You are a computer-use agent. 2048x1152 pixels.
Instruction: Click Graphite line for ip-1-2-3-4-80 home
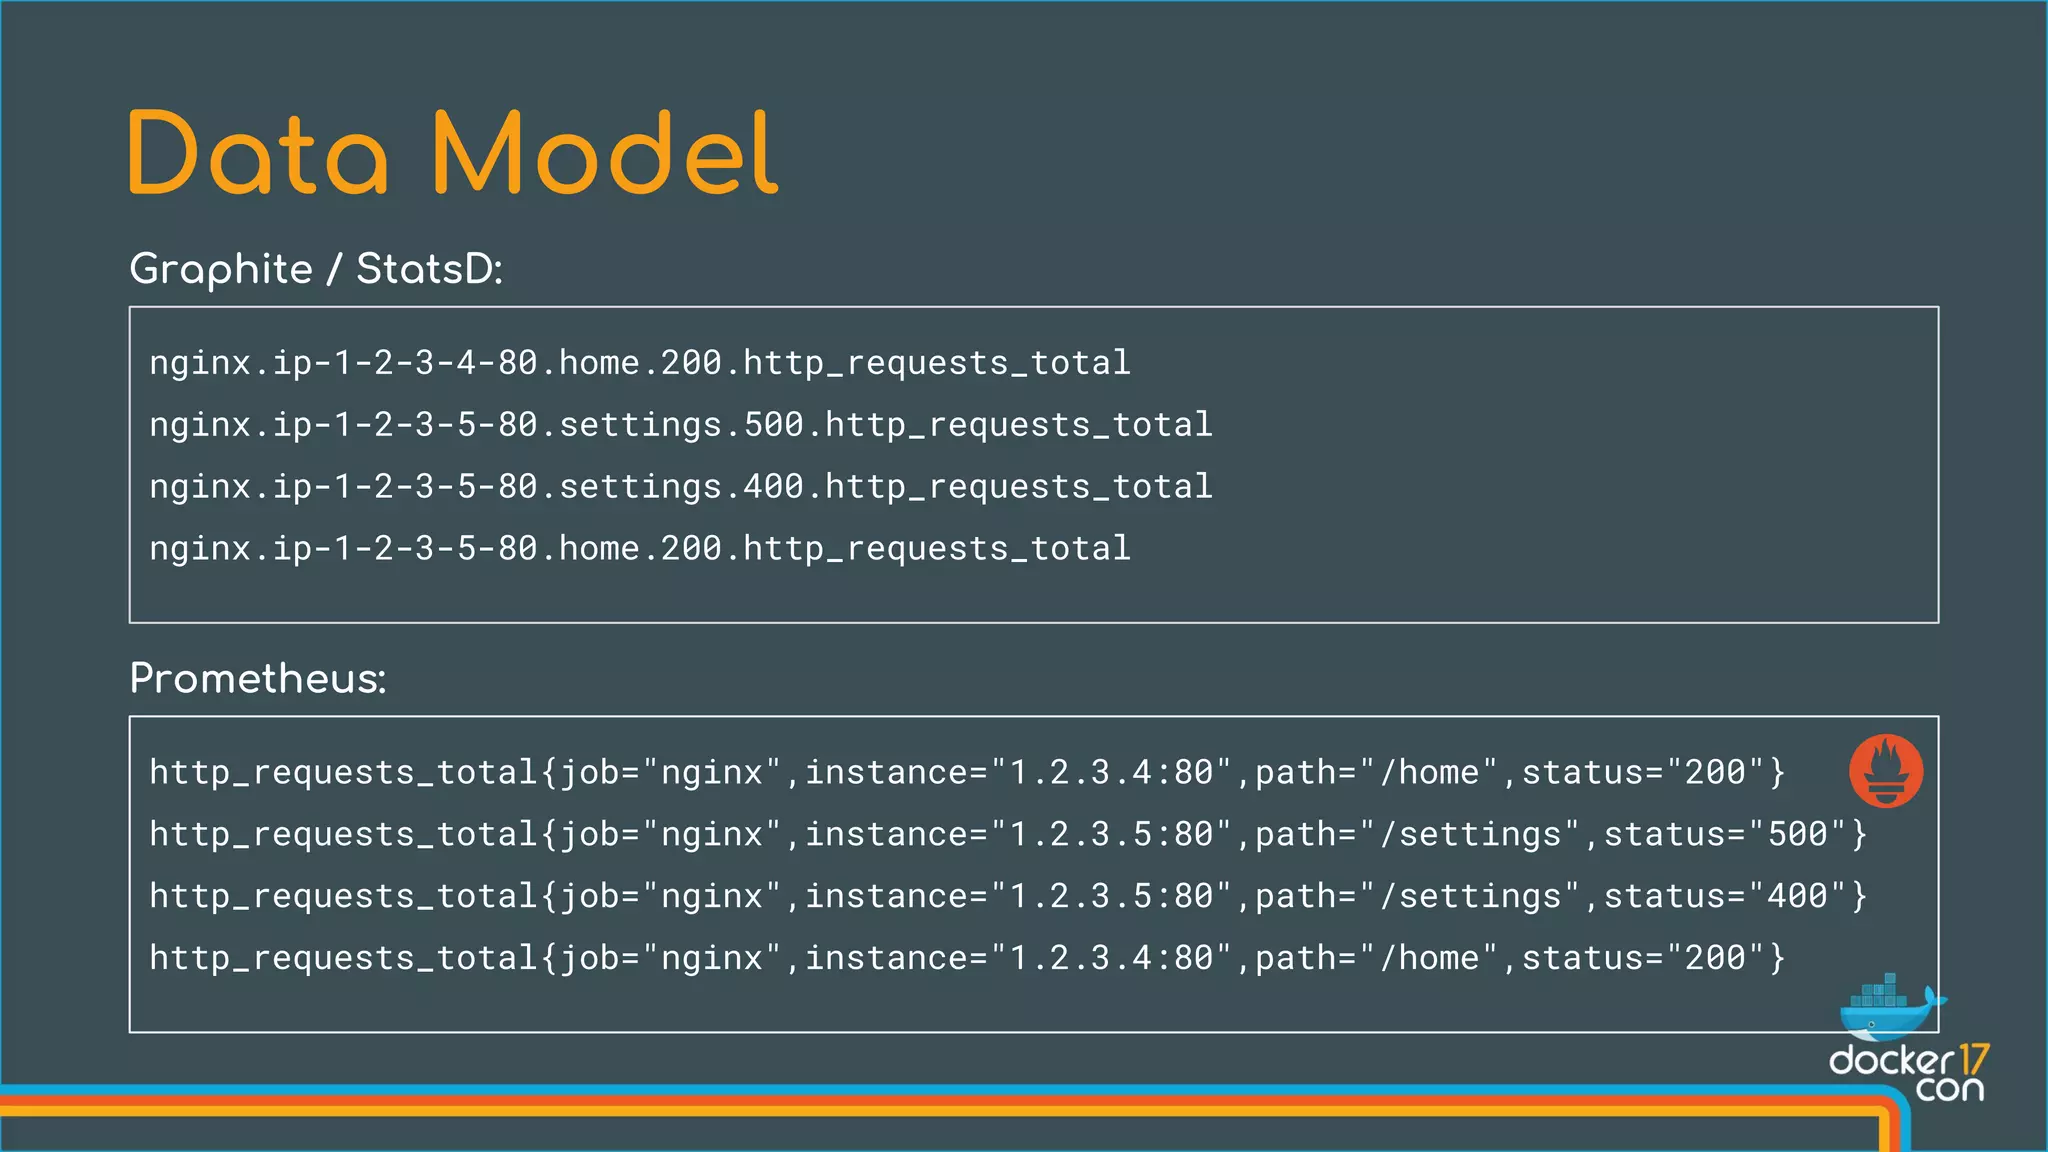640,362
